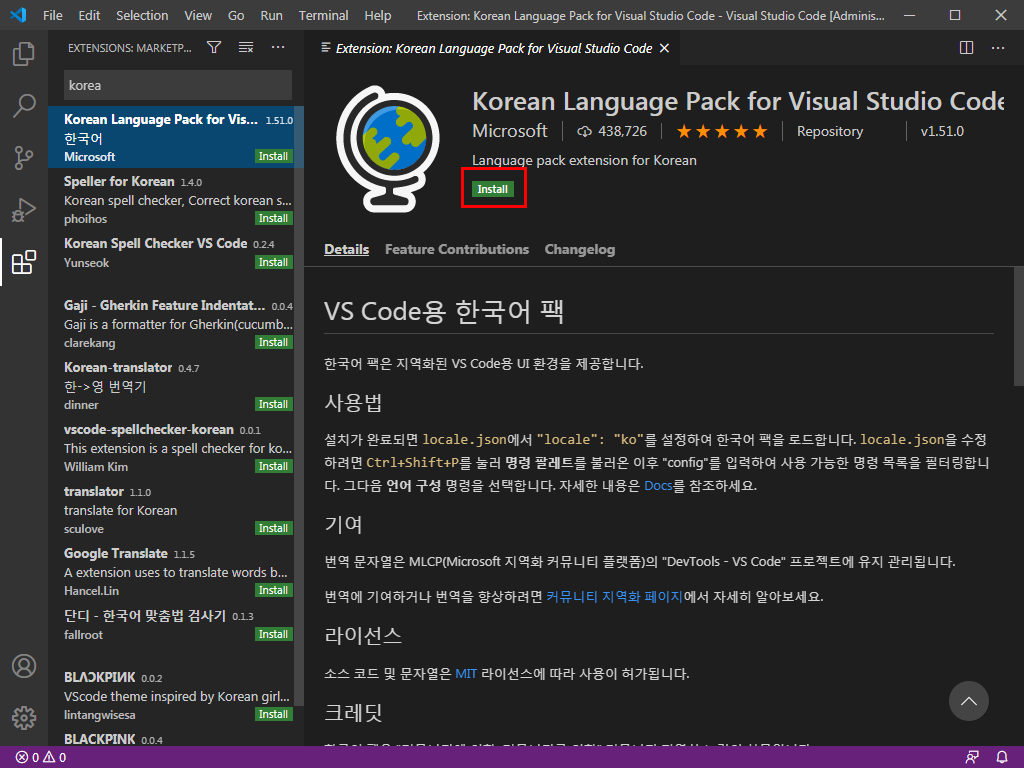Open the Go menu
Viewport: 1024px width, 768px height.
coord(236,15)
